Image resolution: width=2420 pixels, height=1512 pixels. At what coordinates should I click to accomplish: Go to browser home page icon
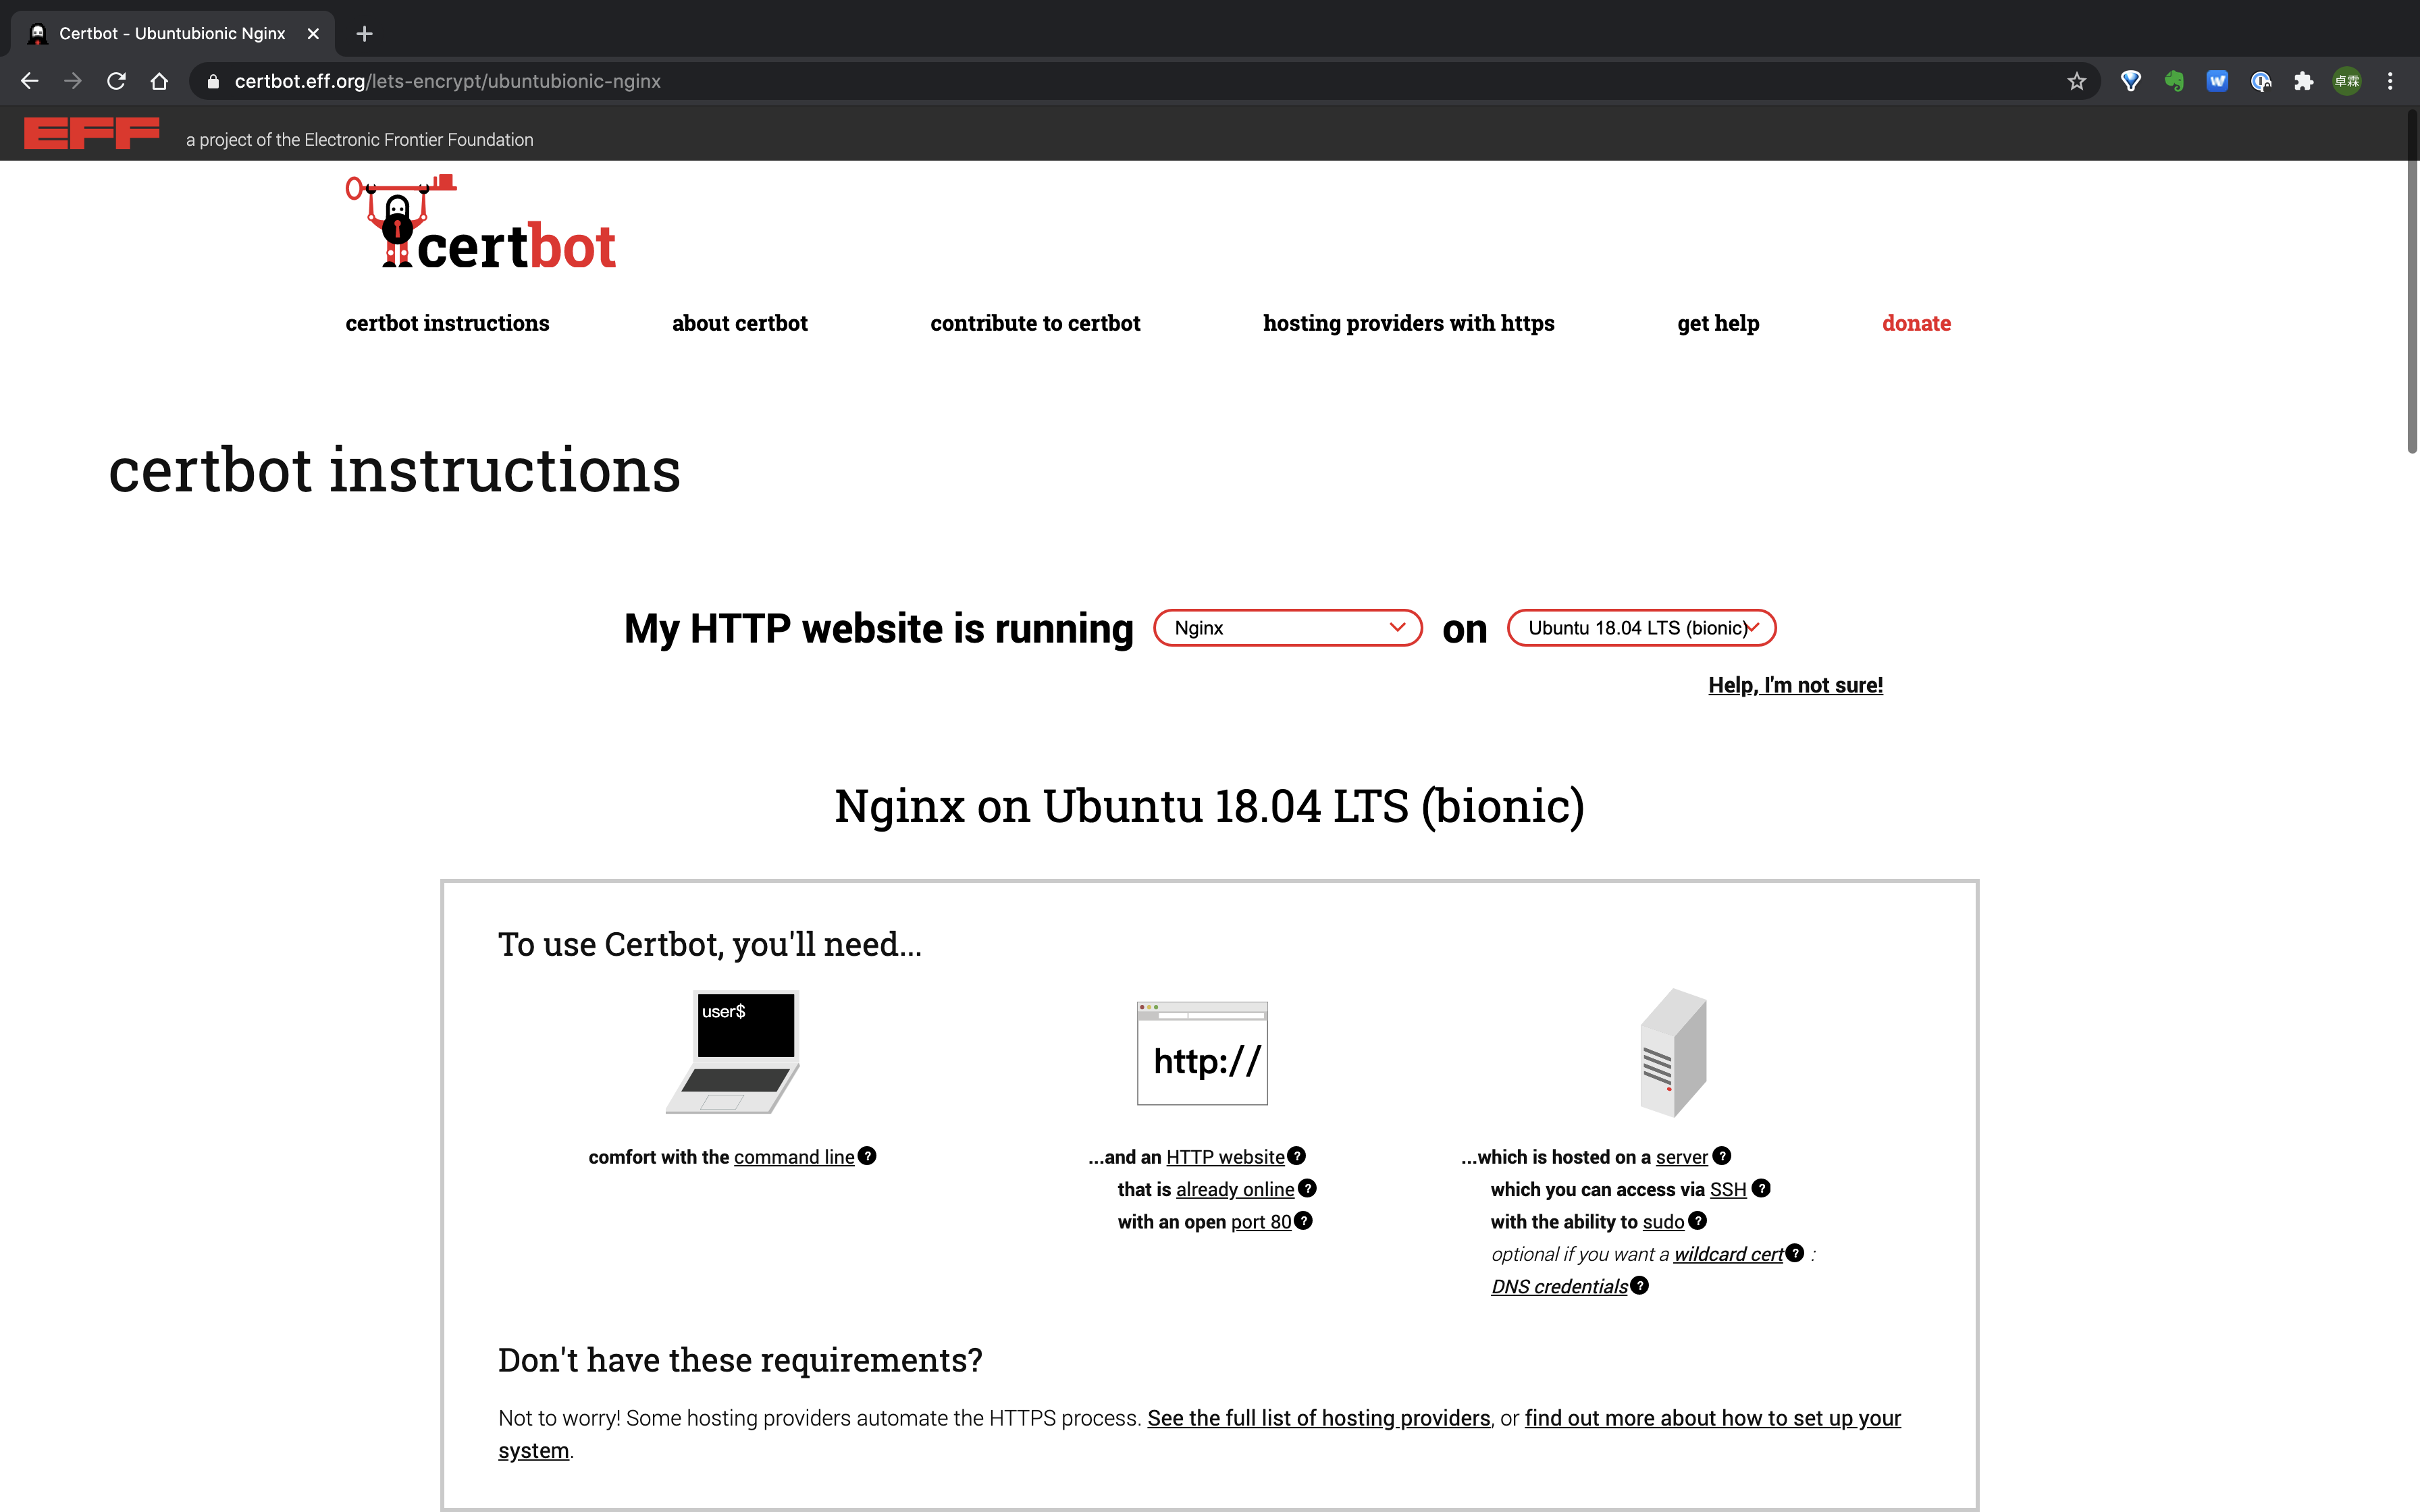pos(159,81)
